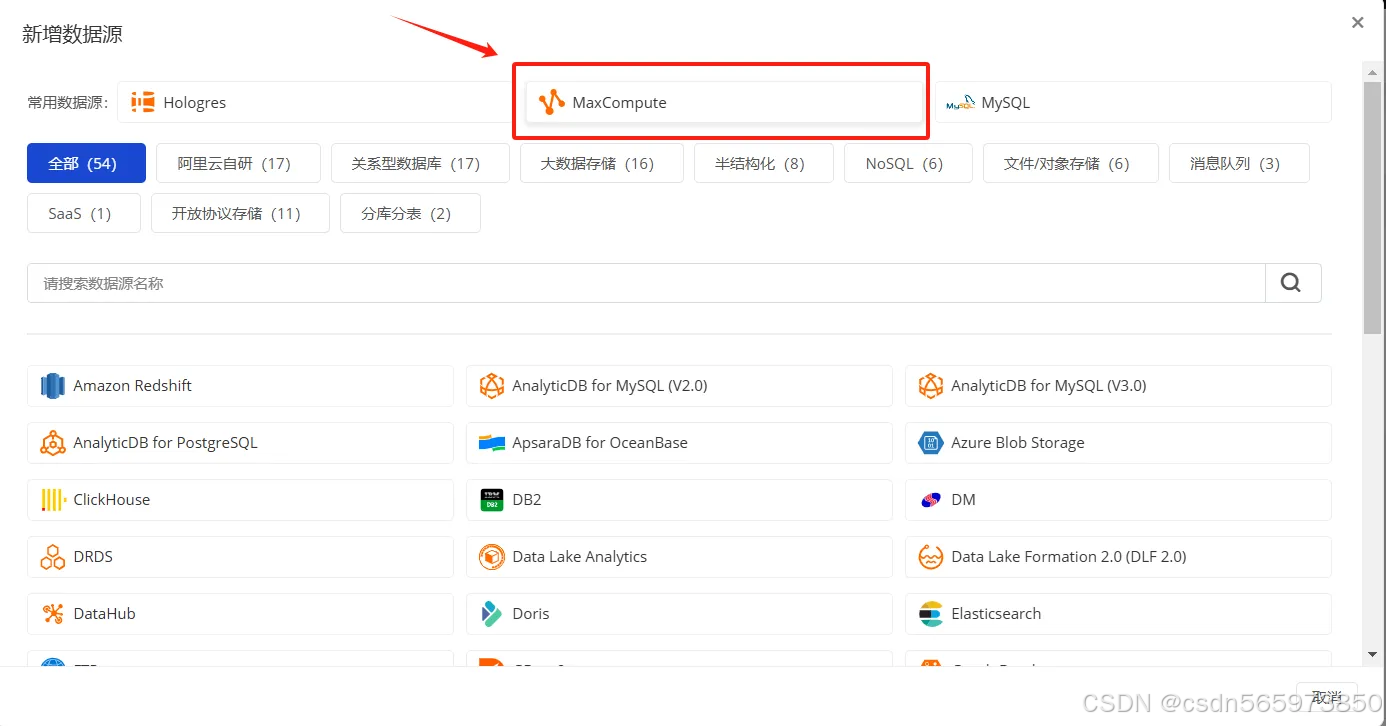Select the Elasticsearch icon
The image size is (1386, 726).
tap(930, 613)
